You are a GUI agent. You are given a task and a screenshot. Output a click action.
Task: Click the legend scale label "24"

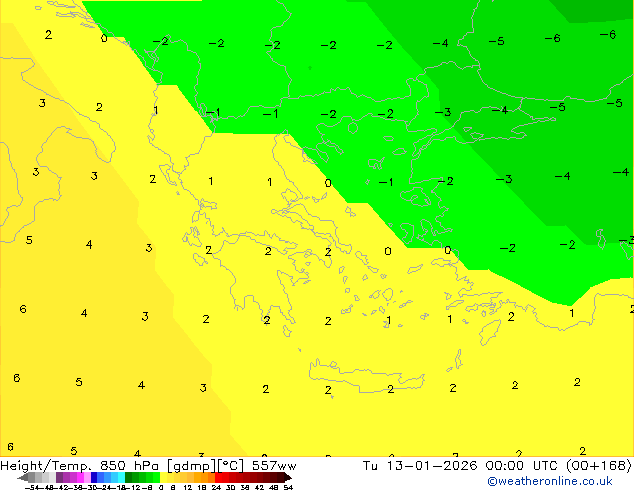tap(216, 487)
